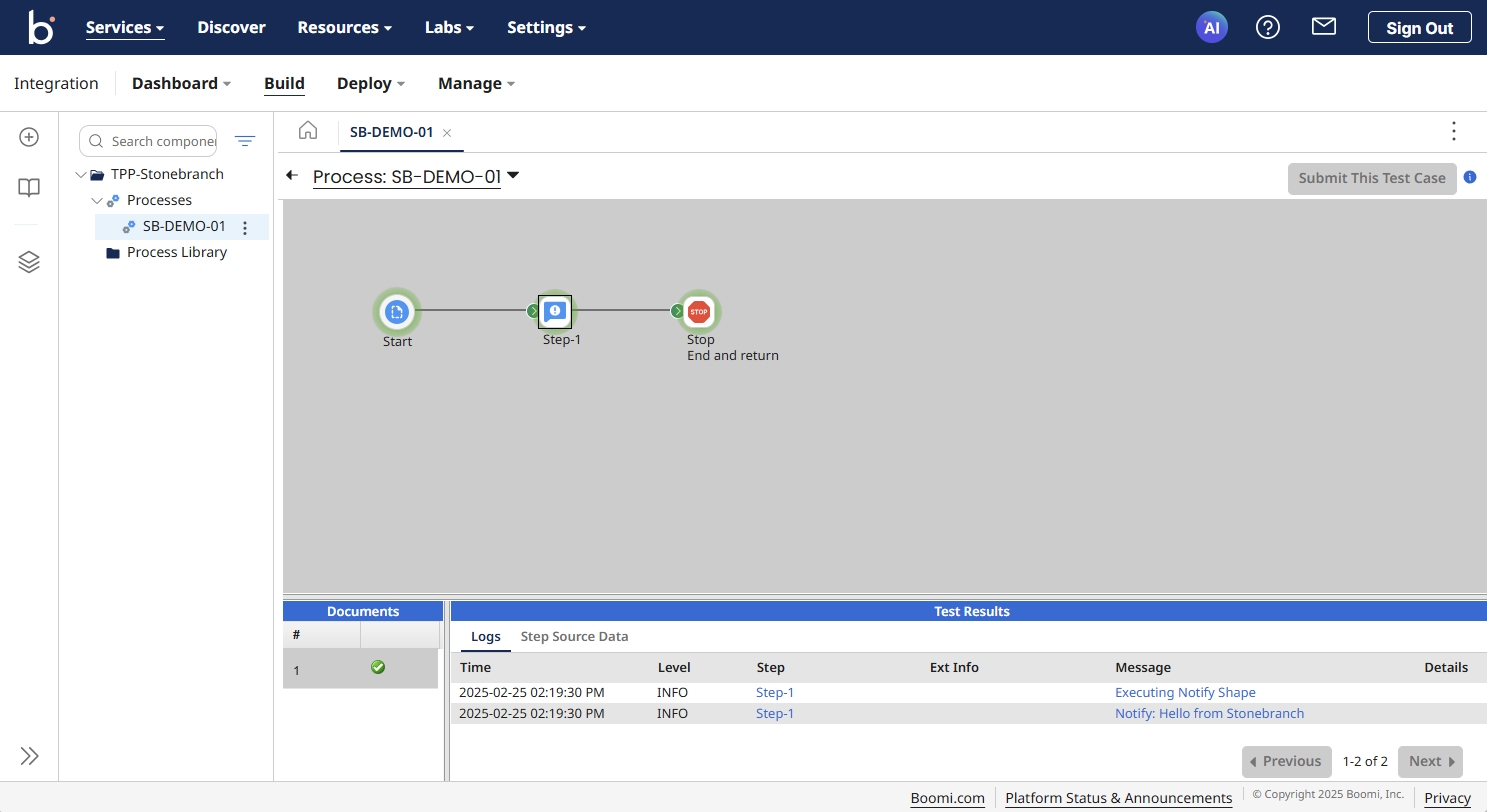Click the Level column header
Image resolution: width=1487 pixels, height=812 pixels.
pos(674,667)
